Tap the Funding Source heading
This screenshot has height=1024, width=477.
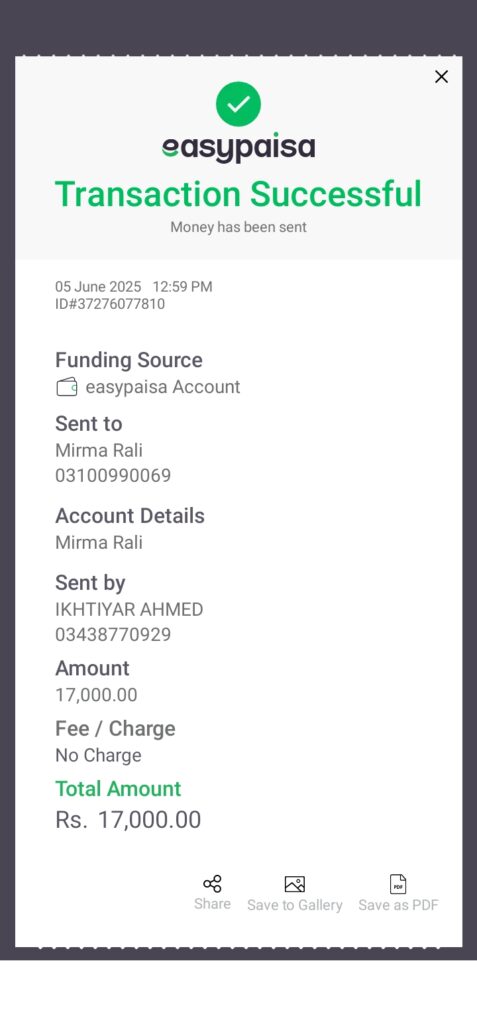(x=129, y=360)
